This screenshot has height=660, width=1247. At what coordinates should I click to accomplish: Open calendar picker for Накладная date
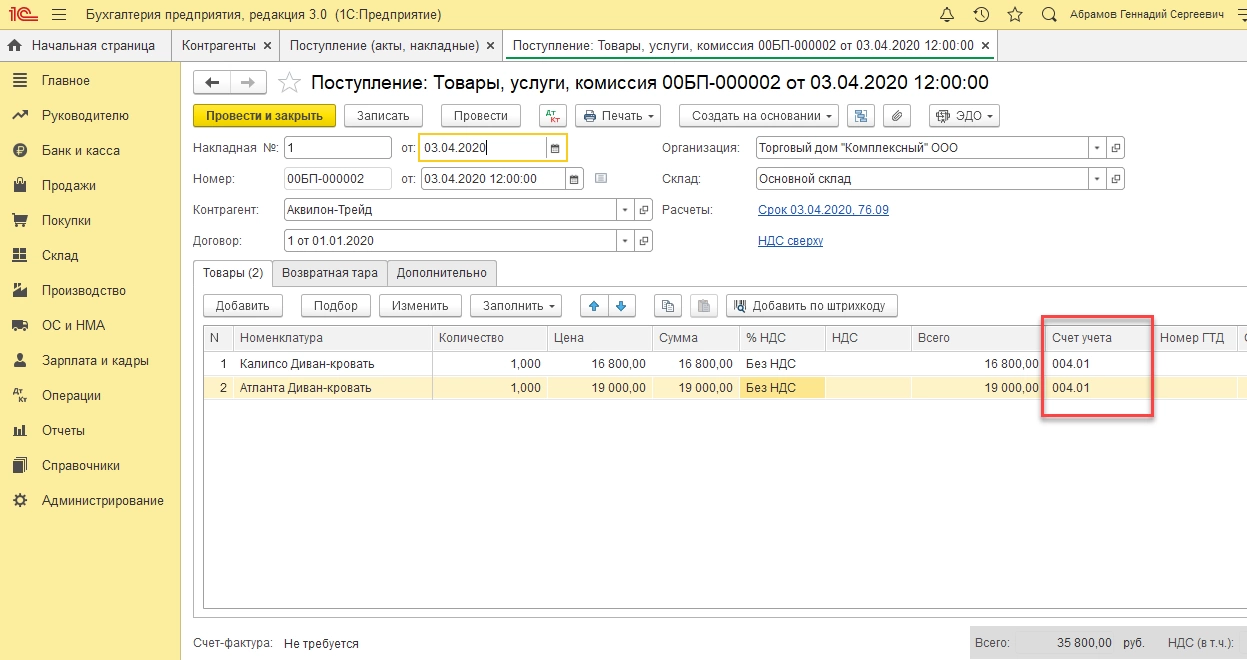554,148
